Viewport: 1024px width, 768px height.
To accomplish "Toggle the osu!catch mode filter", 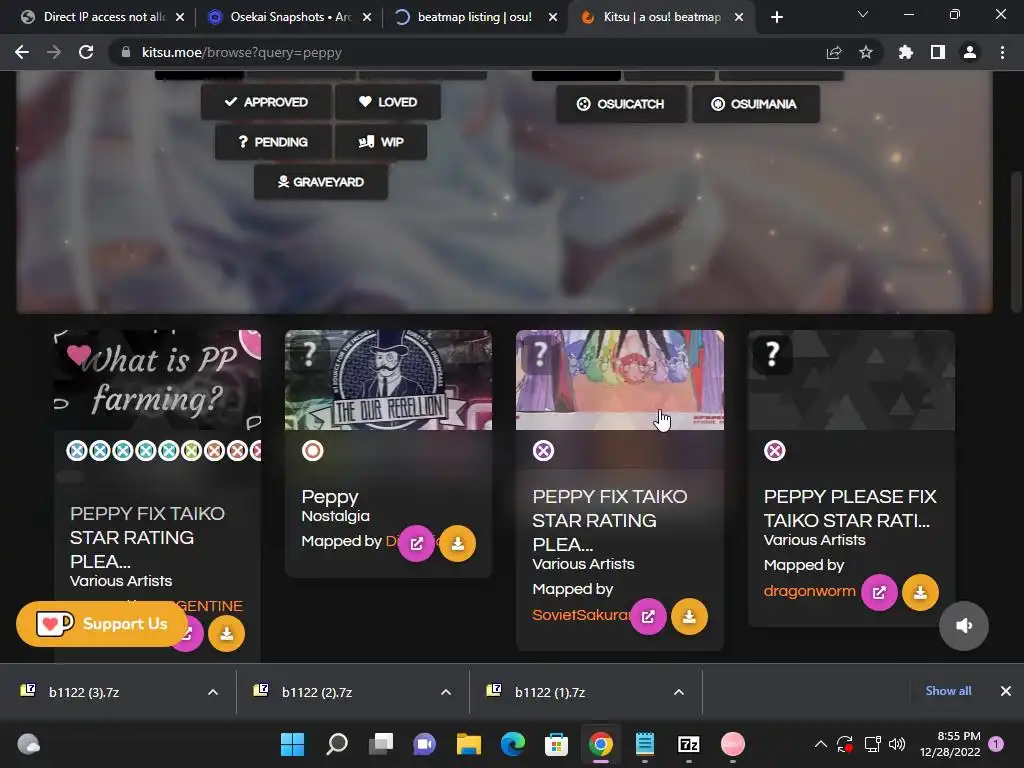I will [621, 104].
